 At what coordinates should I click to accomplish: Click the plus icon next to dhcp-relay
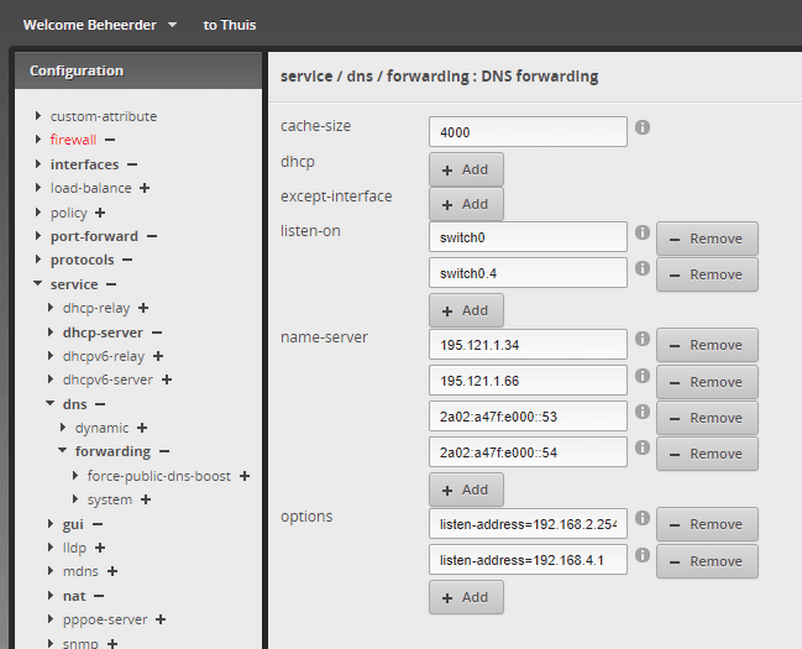143,308
